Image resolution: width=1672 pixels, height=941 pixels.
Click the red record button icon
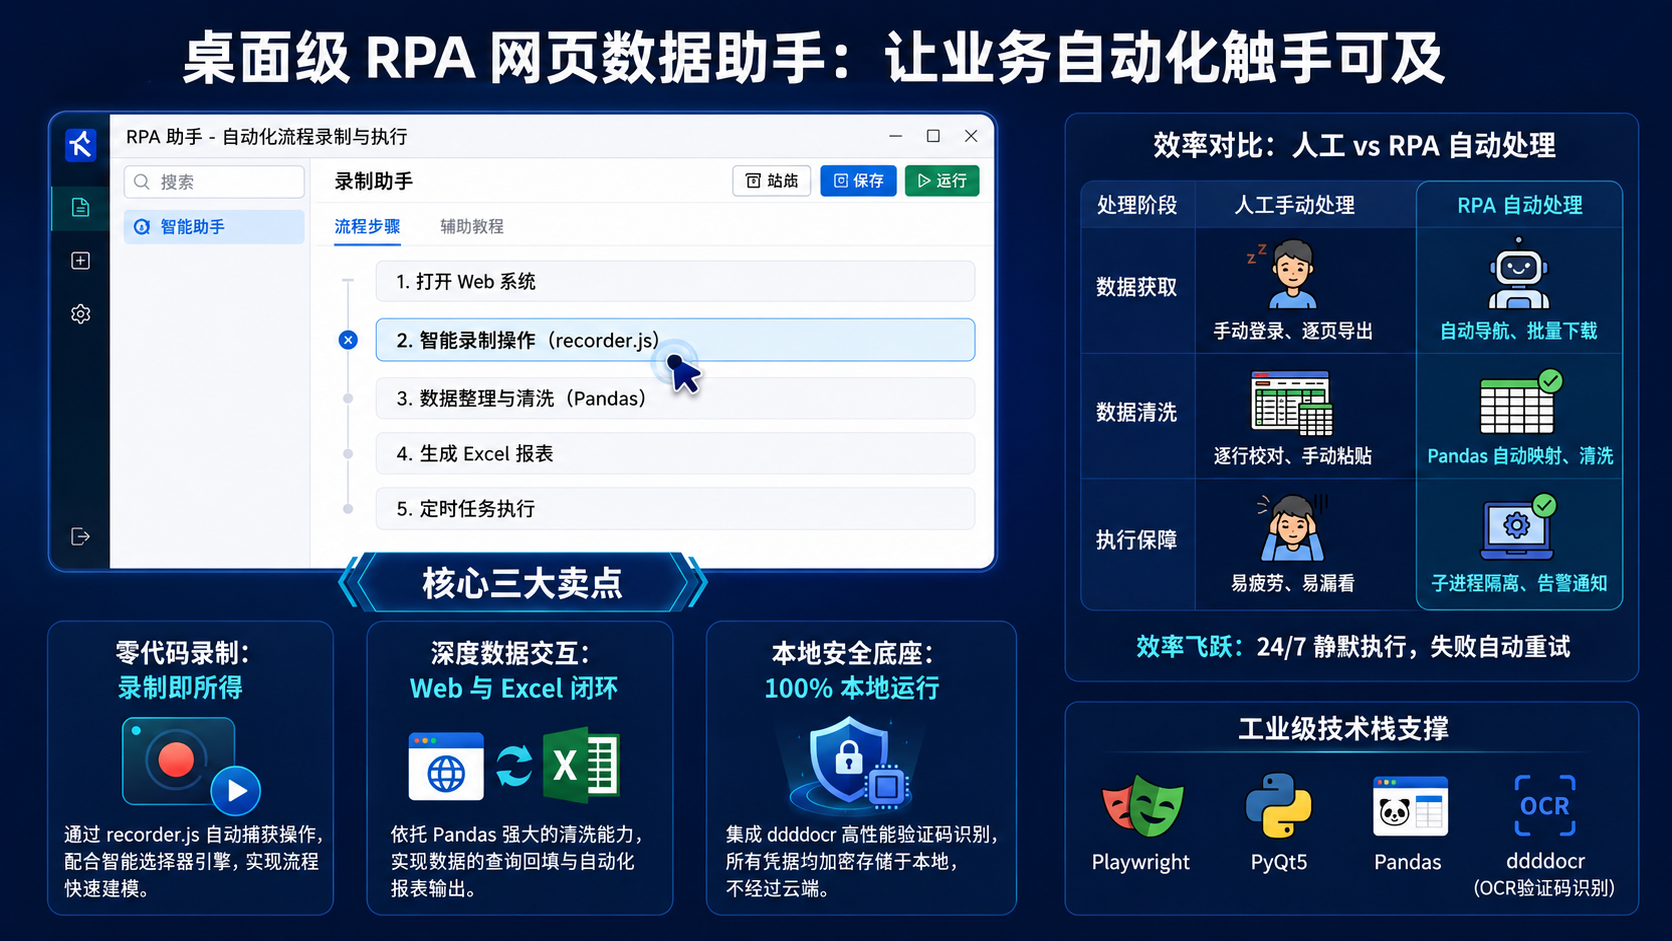pos(176,760)
